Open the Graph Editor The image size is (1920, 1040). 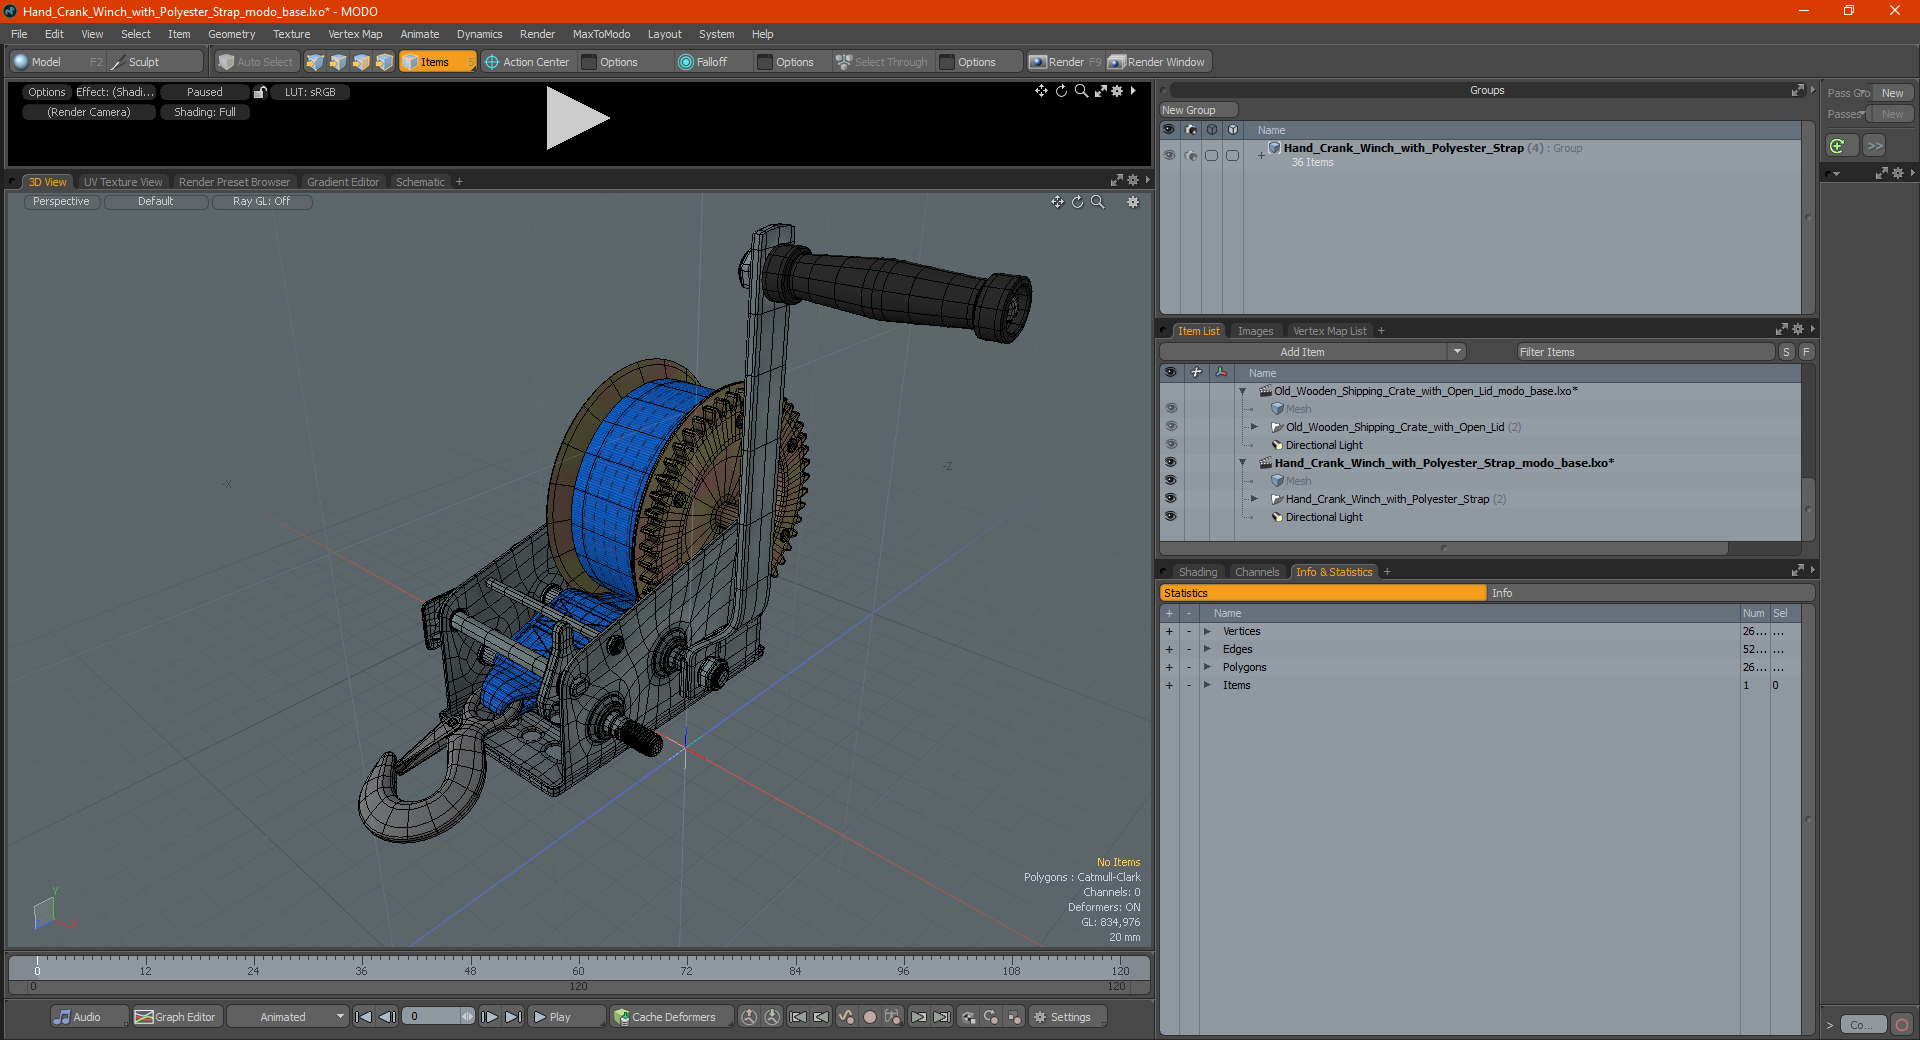(x=176, y=1017)
